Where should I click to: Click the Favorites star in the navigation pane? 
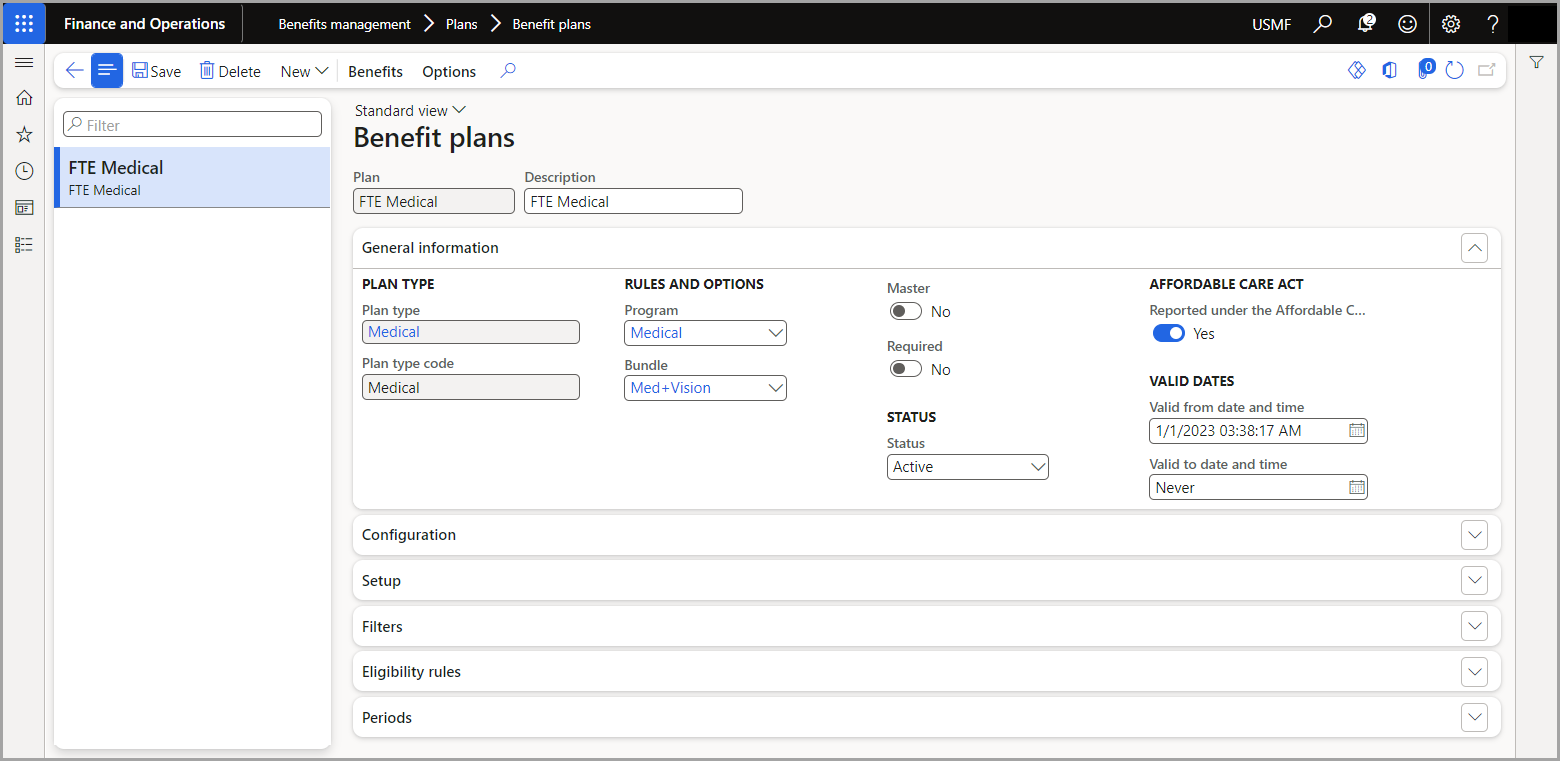(24, 134)
